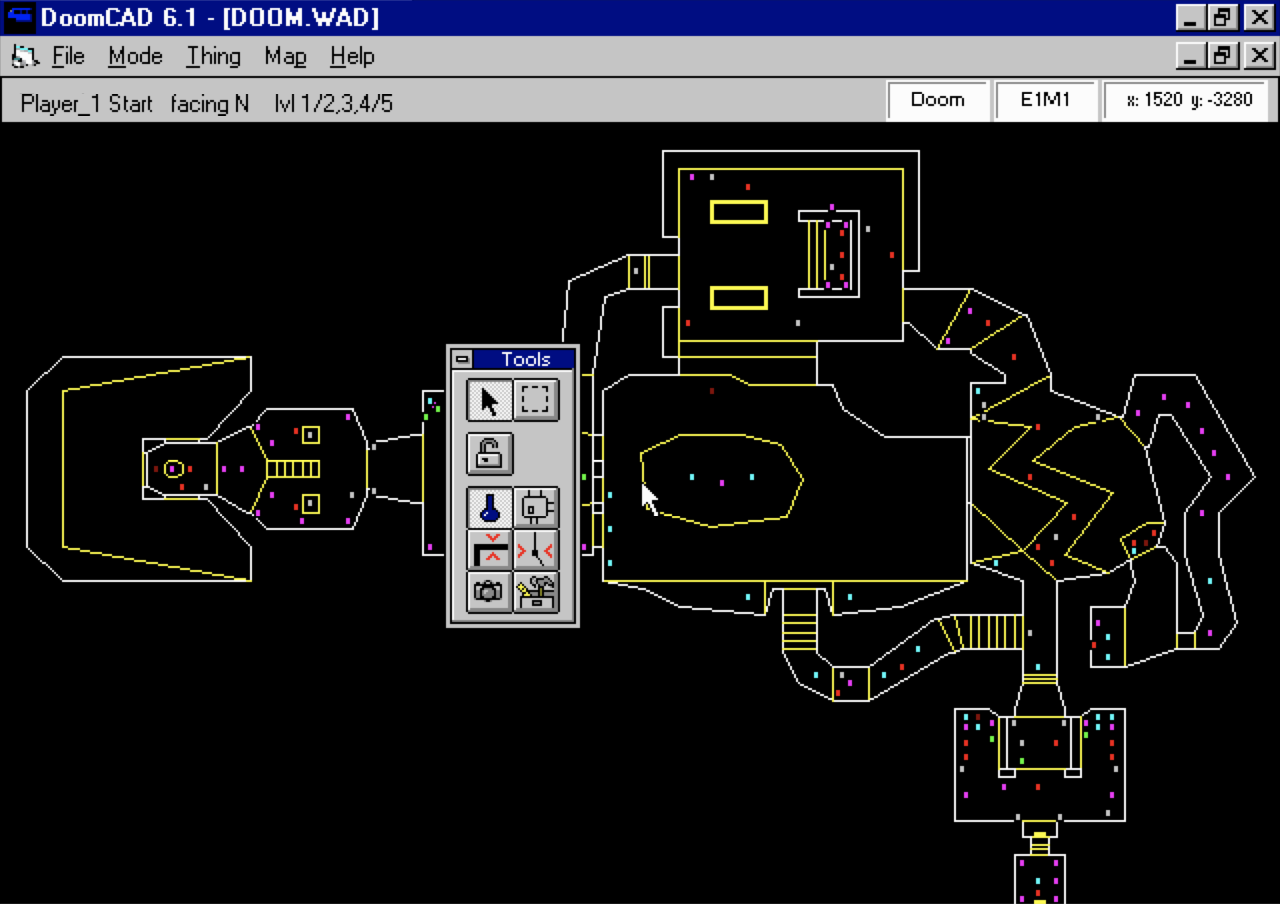
Task: Click the camera snapshot tool
Action: tap(490, 591)
